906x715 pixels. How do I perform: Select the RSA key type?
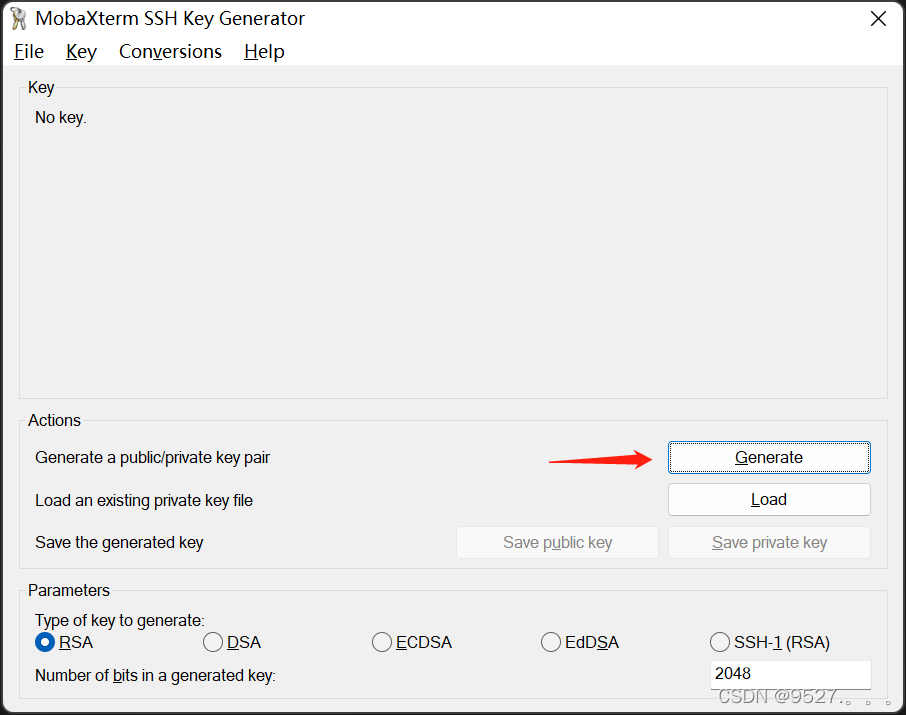tap(44, 642)
